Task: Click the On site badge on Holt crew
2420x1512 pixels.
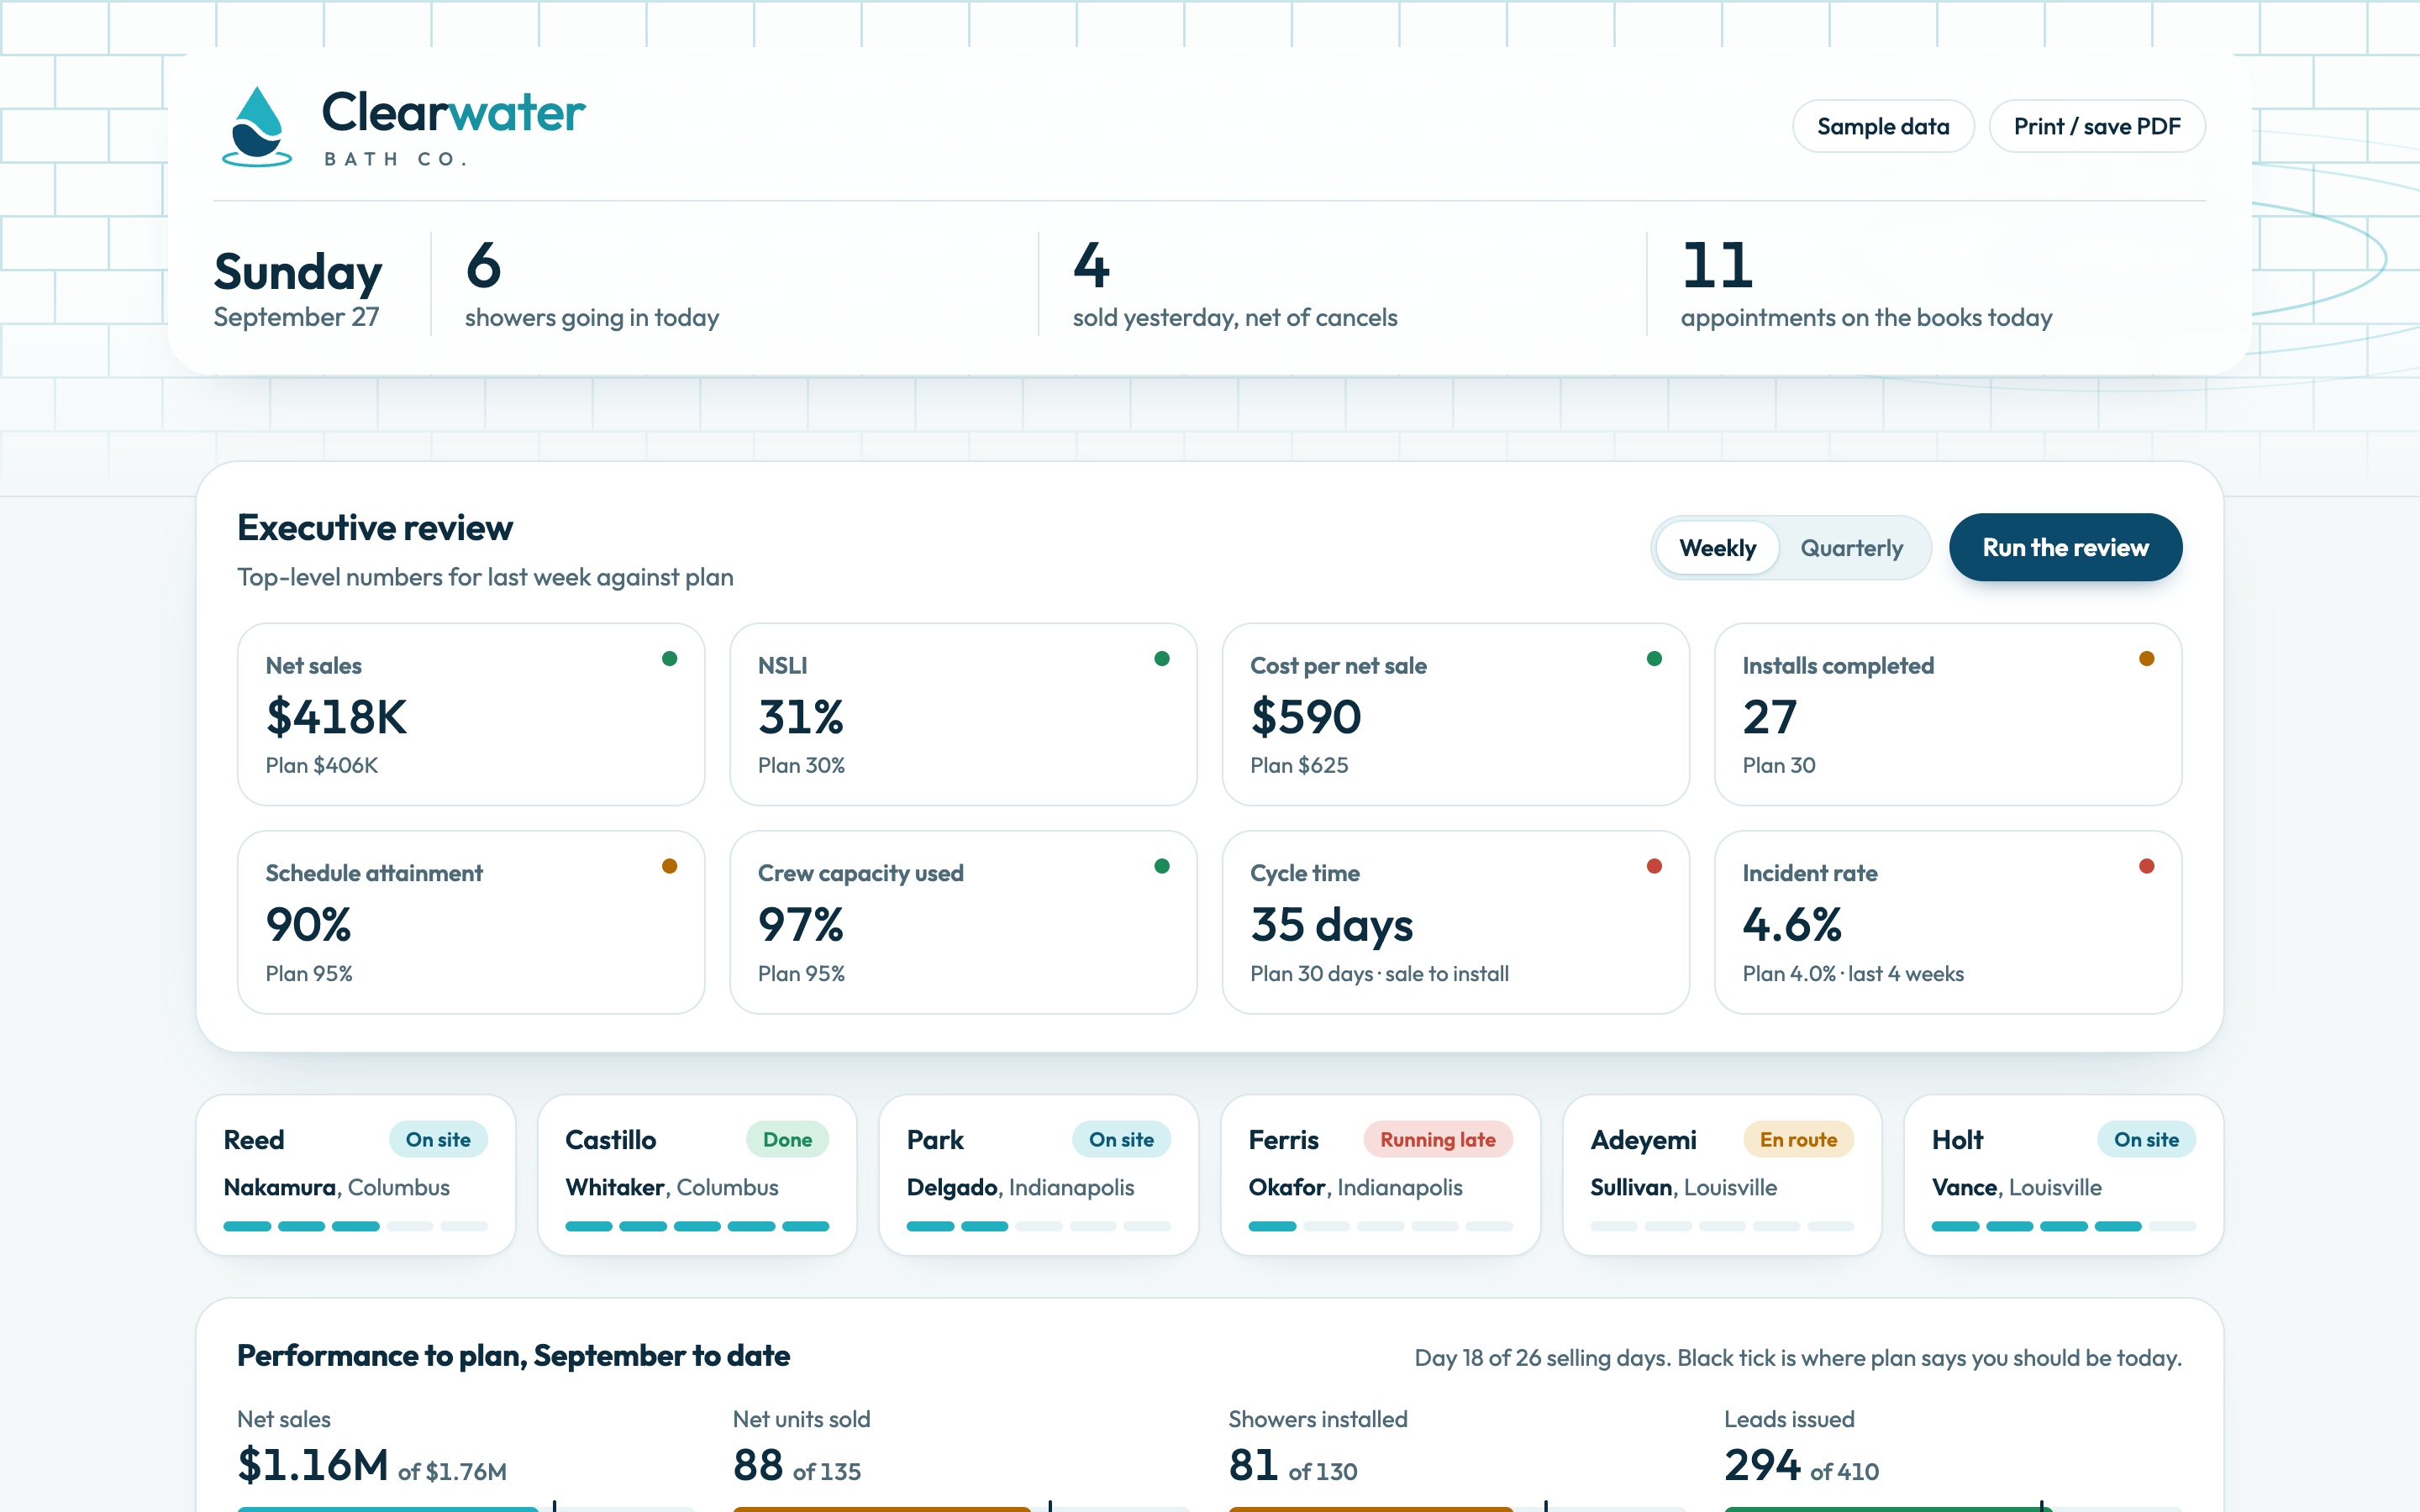Action: point(2146,1139)
